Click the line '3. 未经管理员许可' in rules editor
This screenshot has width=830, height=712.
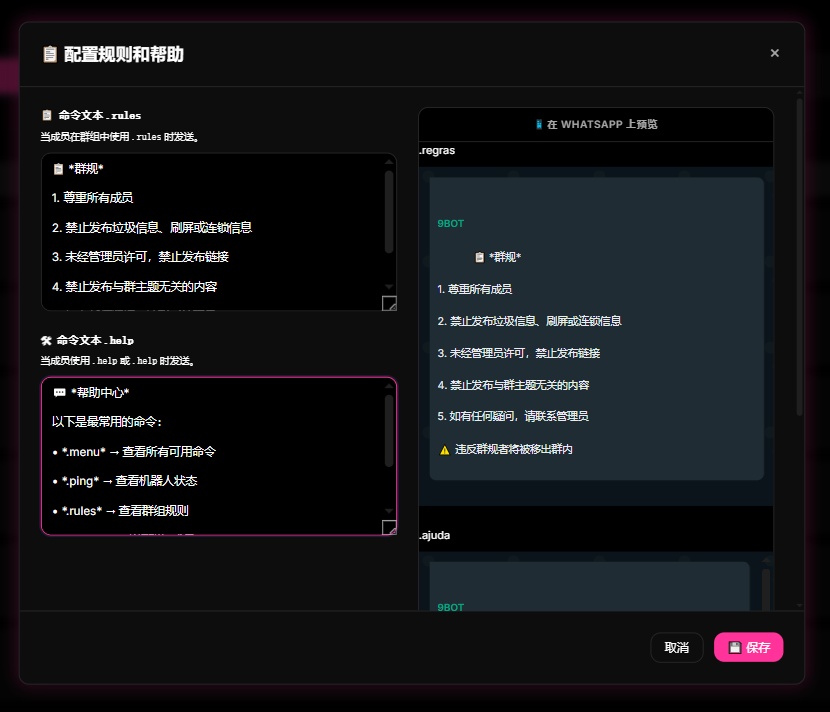click(x=140, y=257)
